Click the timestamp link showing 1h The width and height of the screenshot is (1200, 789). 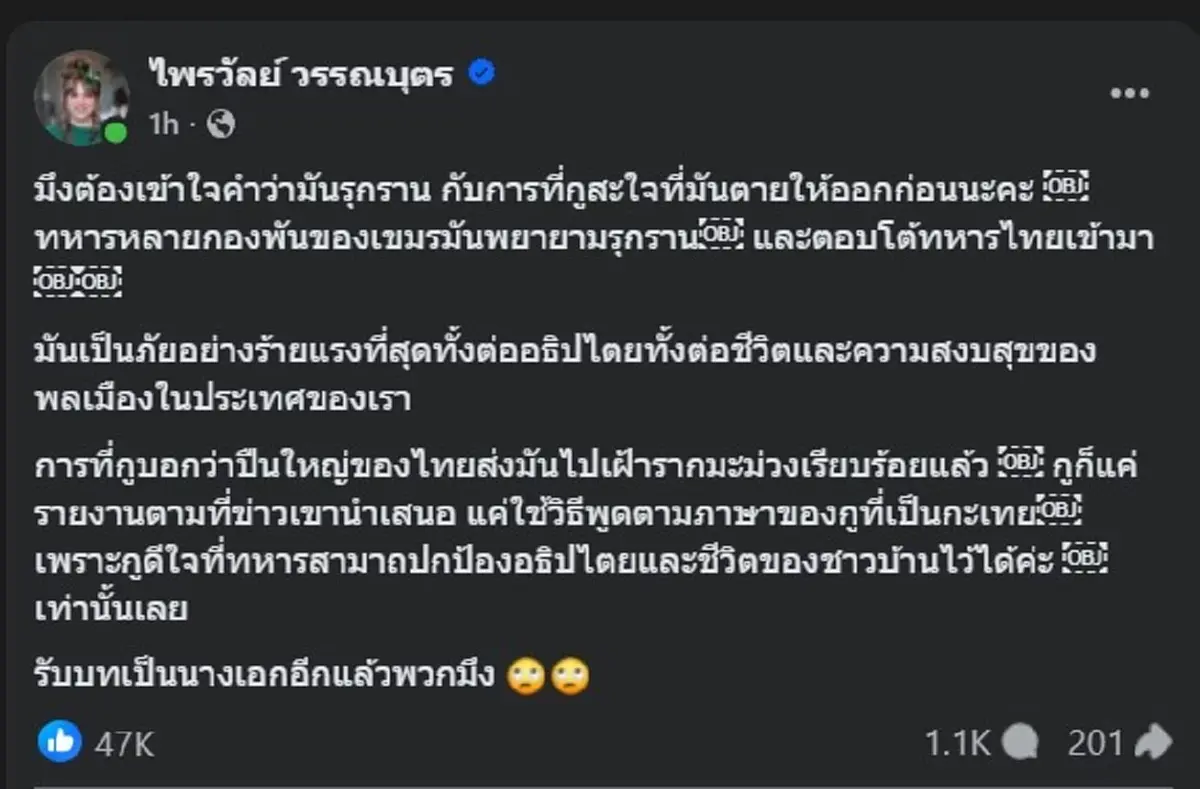point(163,126)
